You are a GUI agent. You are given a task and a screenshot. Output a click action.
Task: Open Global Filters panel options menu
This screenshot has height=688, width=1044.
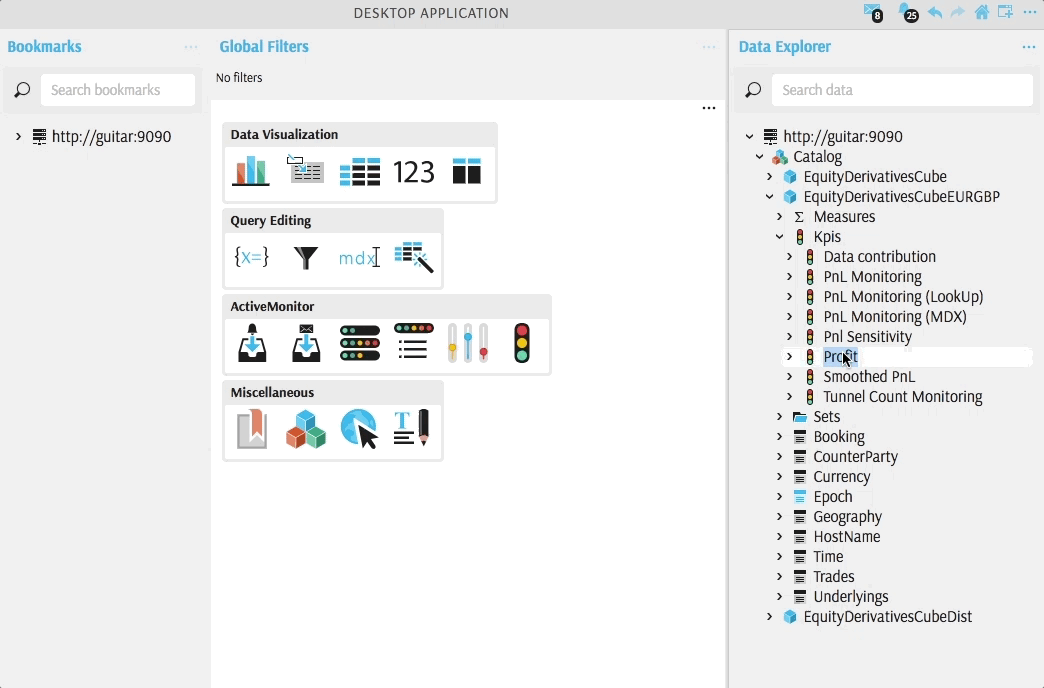[x=709, y=47]
